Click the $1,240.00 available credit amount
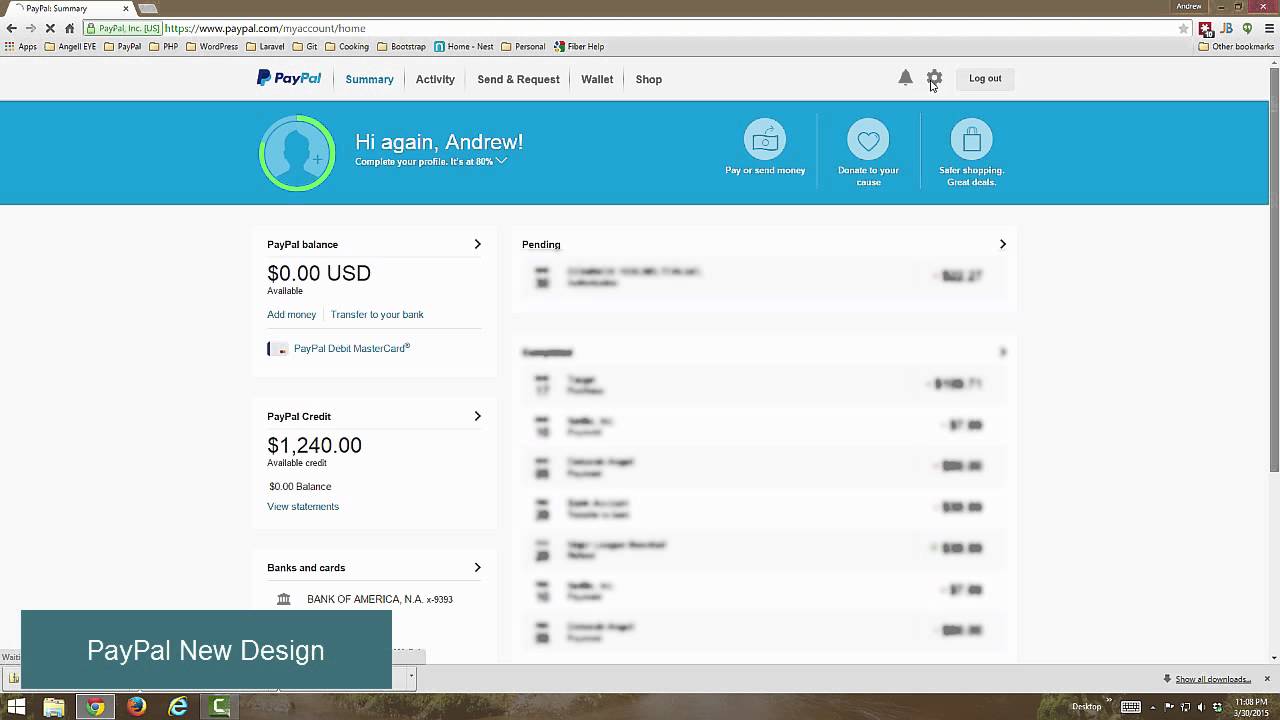 click(x=314, y=445)
